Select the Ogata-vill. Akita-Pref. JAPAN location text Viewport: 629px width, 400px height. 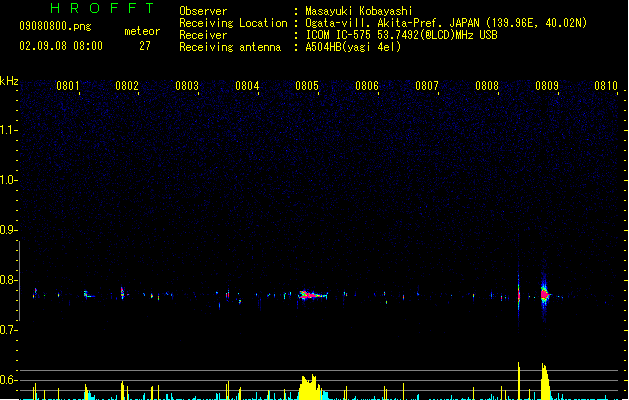click(446, 23)
